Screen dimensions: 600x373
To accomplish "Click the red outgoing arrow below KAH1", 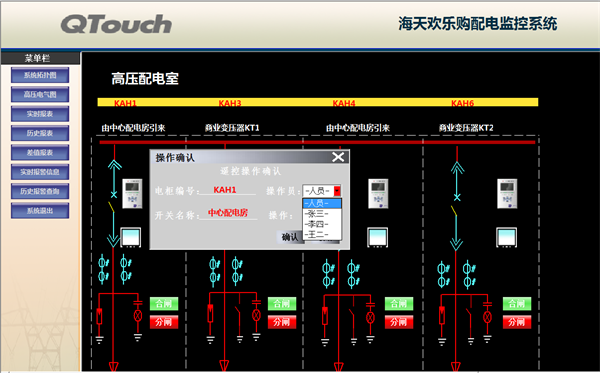I will tap(114, 366).
